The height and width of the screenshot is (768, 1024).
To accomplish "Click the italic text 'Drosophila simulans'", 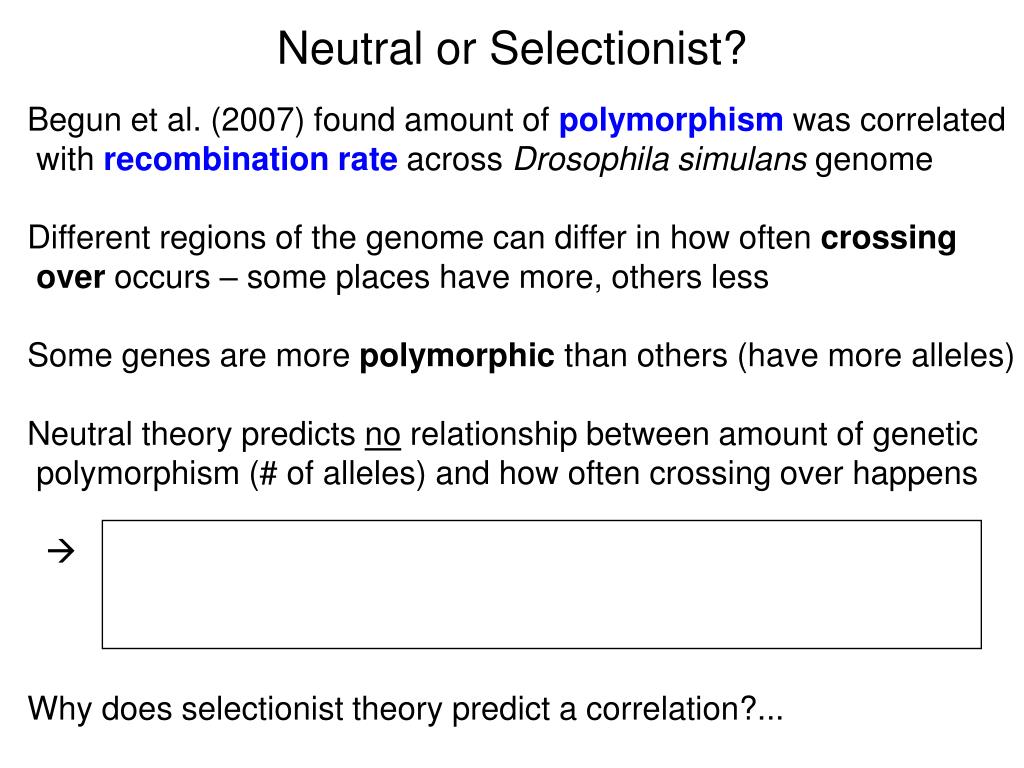I will (x=660, y=161).
